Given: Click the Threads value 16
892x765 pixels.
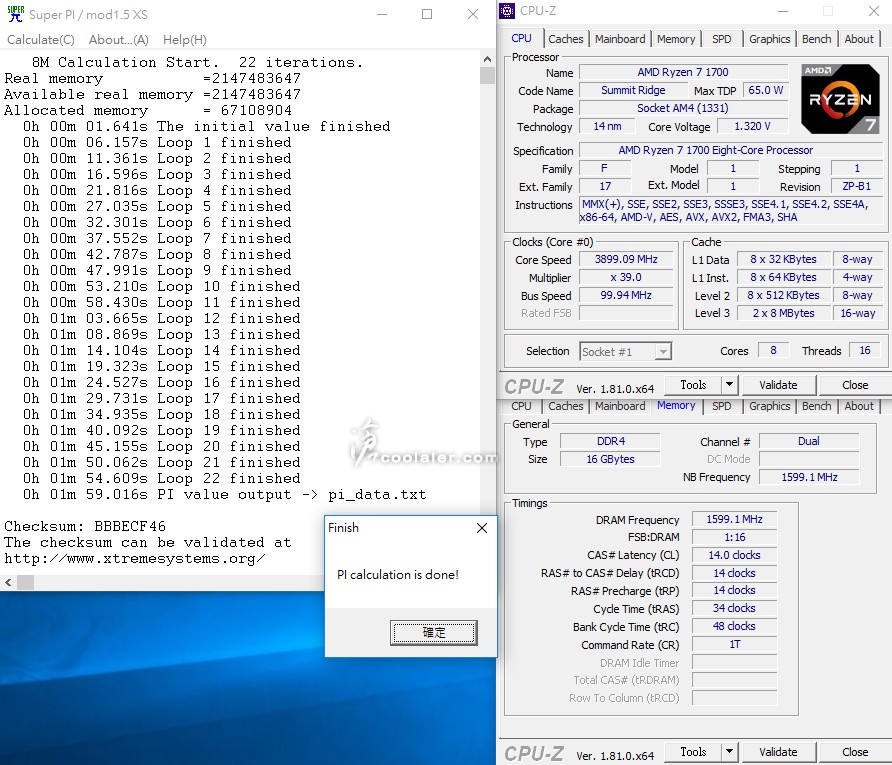Looking at the screenshot, I should coord(865,350).
